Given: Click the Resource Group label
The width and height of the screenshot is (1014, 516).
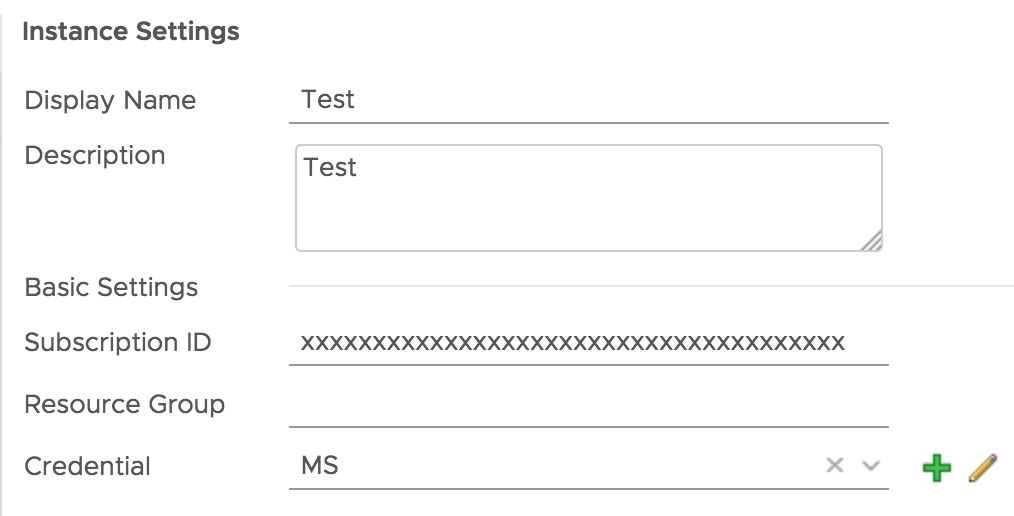Looking at the screenshot, I should click(x=125, y=405).
